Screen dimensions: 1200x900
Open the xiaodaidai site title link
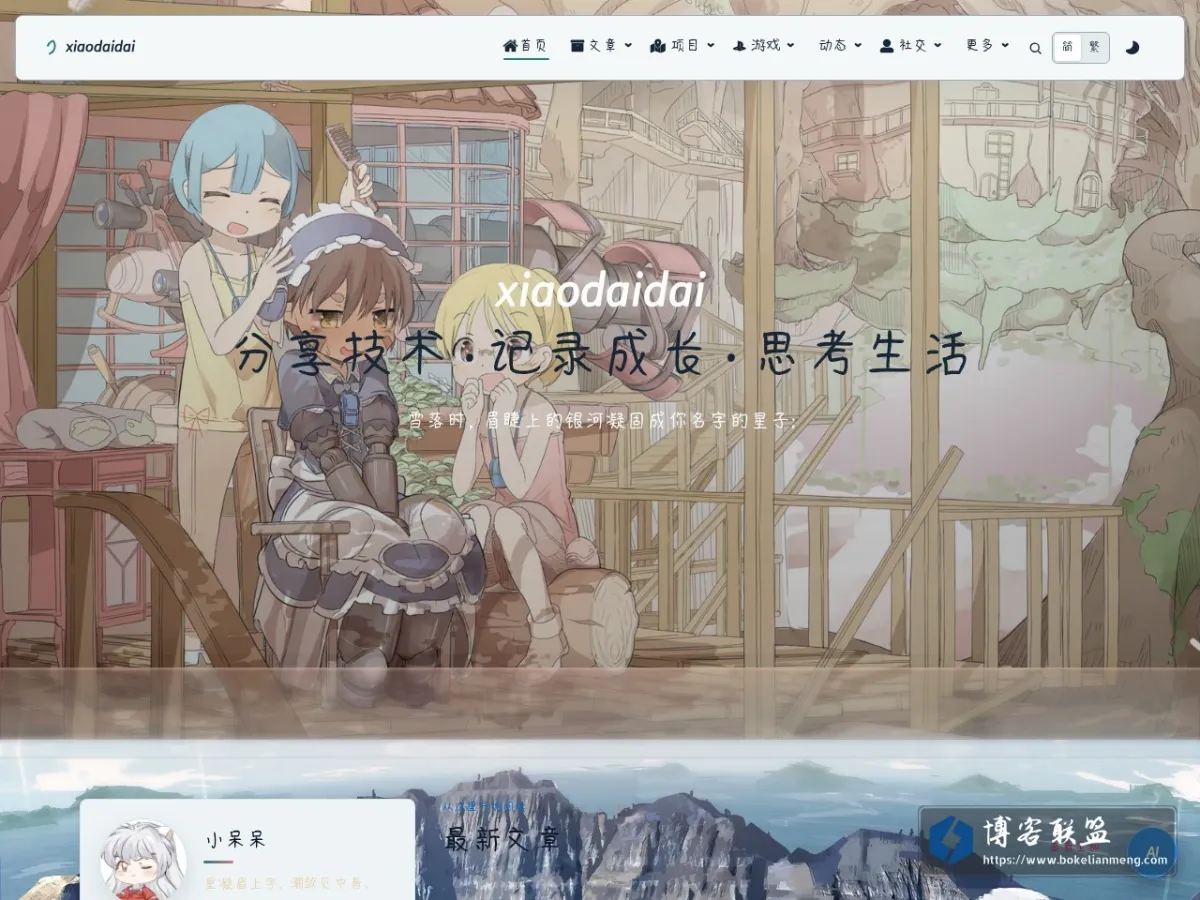click(x=100, y=47)
